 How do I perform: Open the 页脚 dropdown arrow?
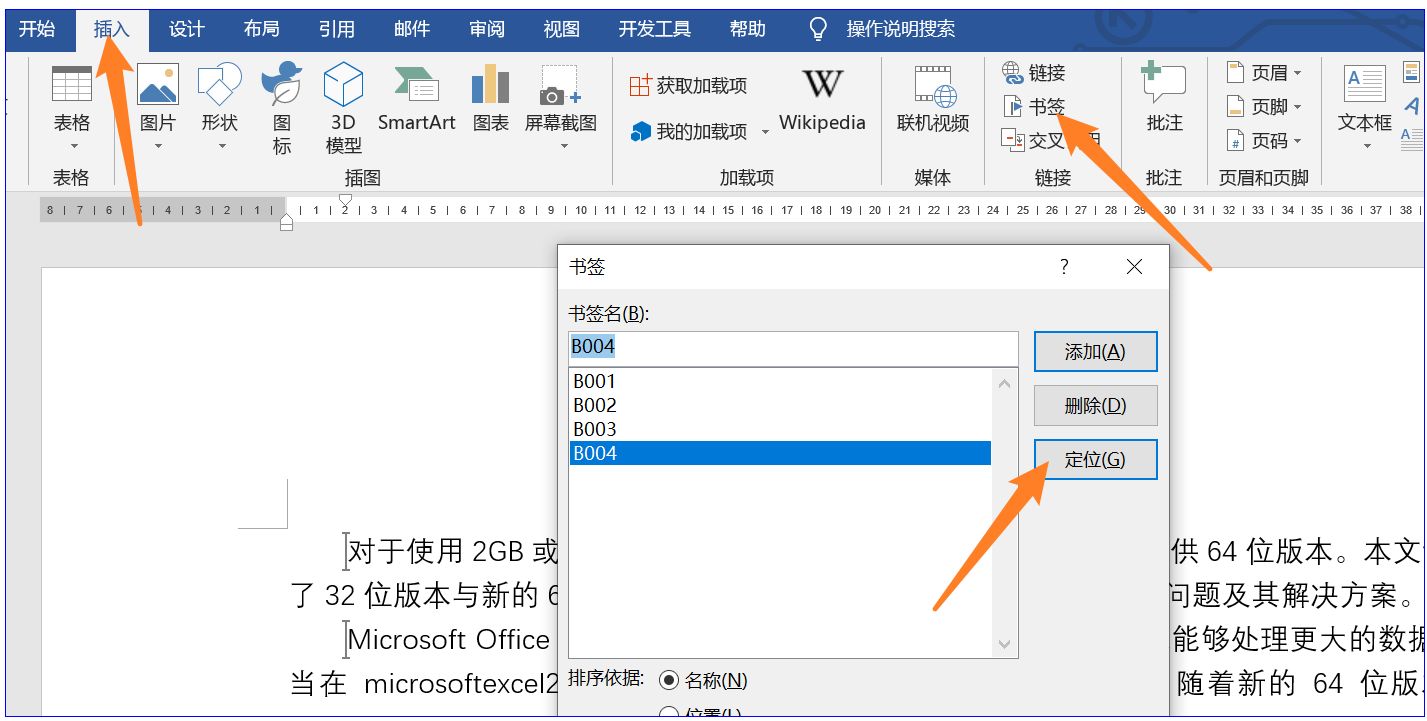coord(1298,107)
